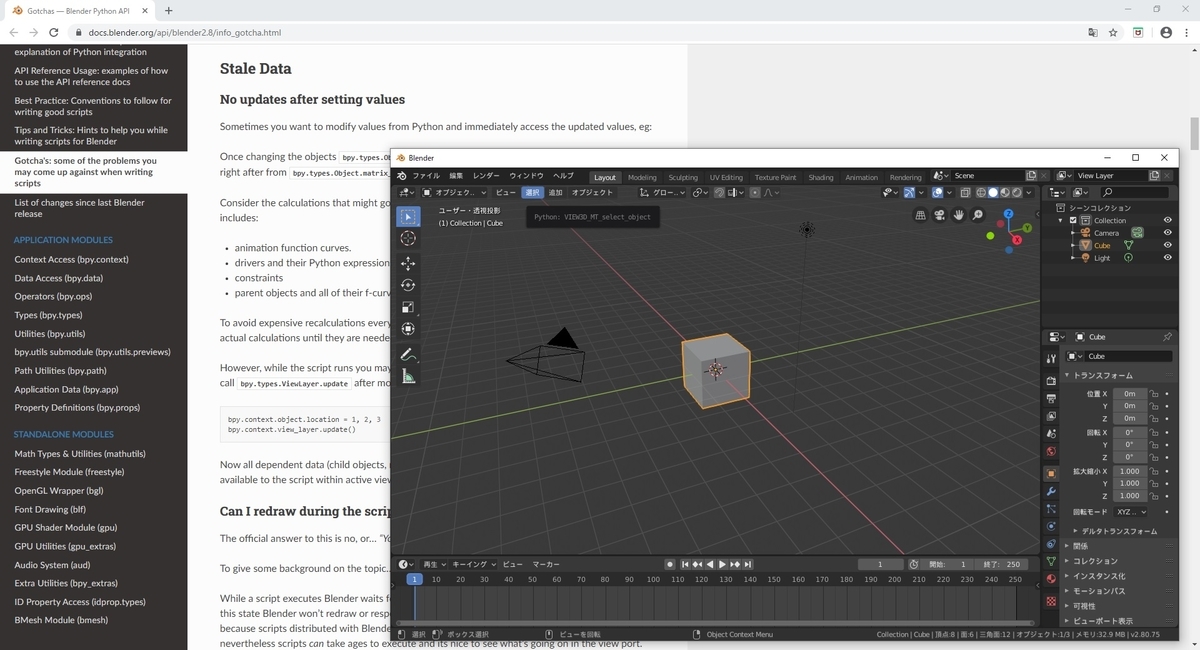The image size is (1200, 650).
Task: Open the transform orientation dropdown
Action: click(x=660, y=192)
